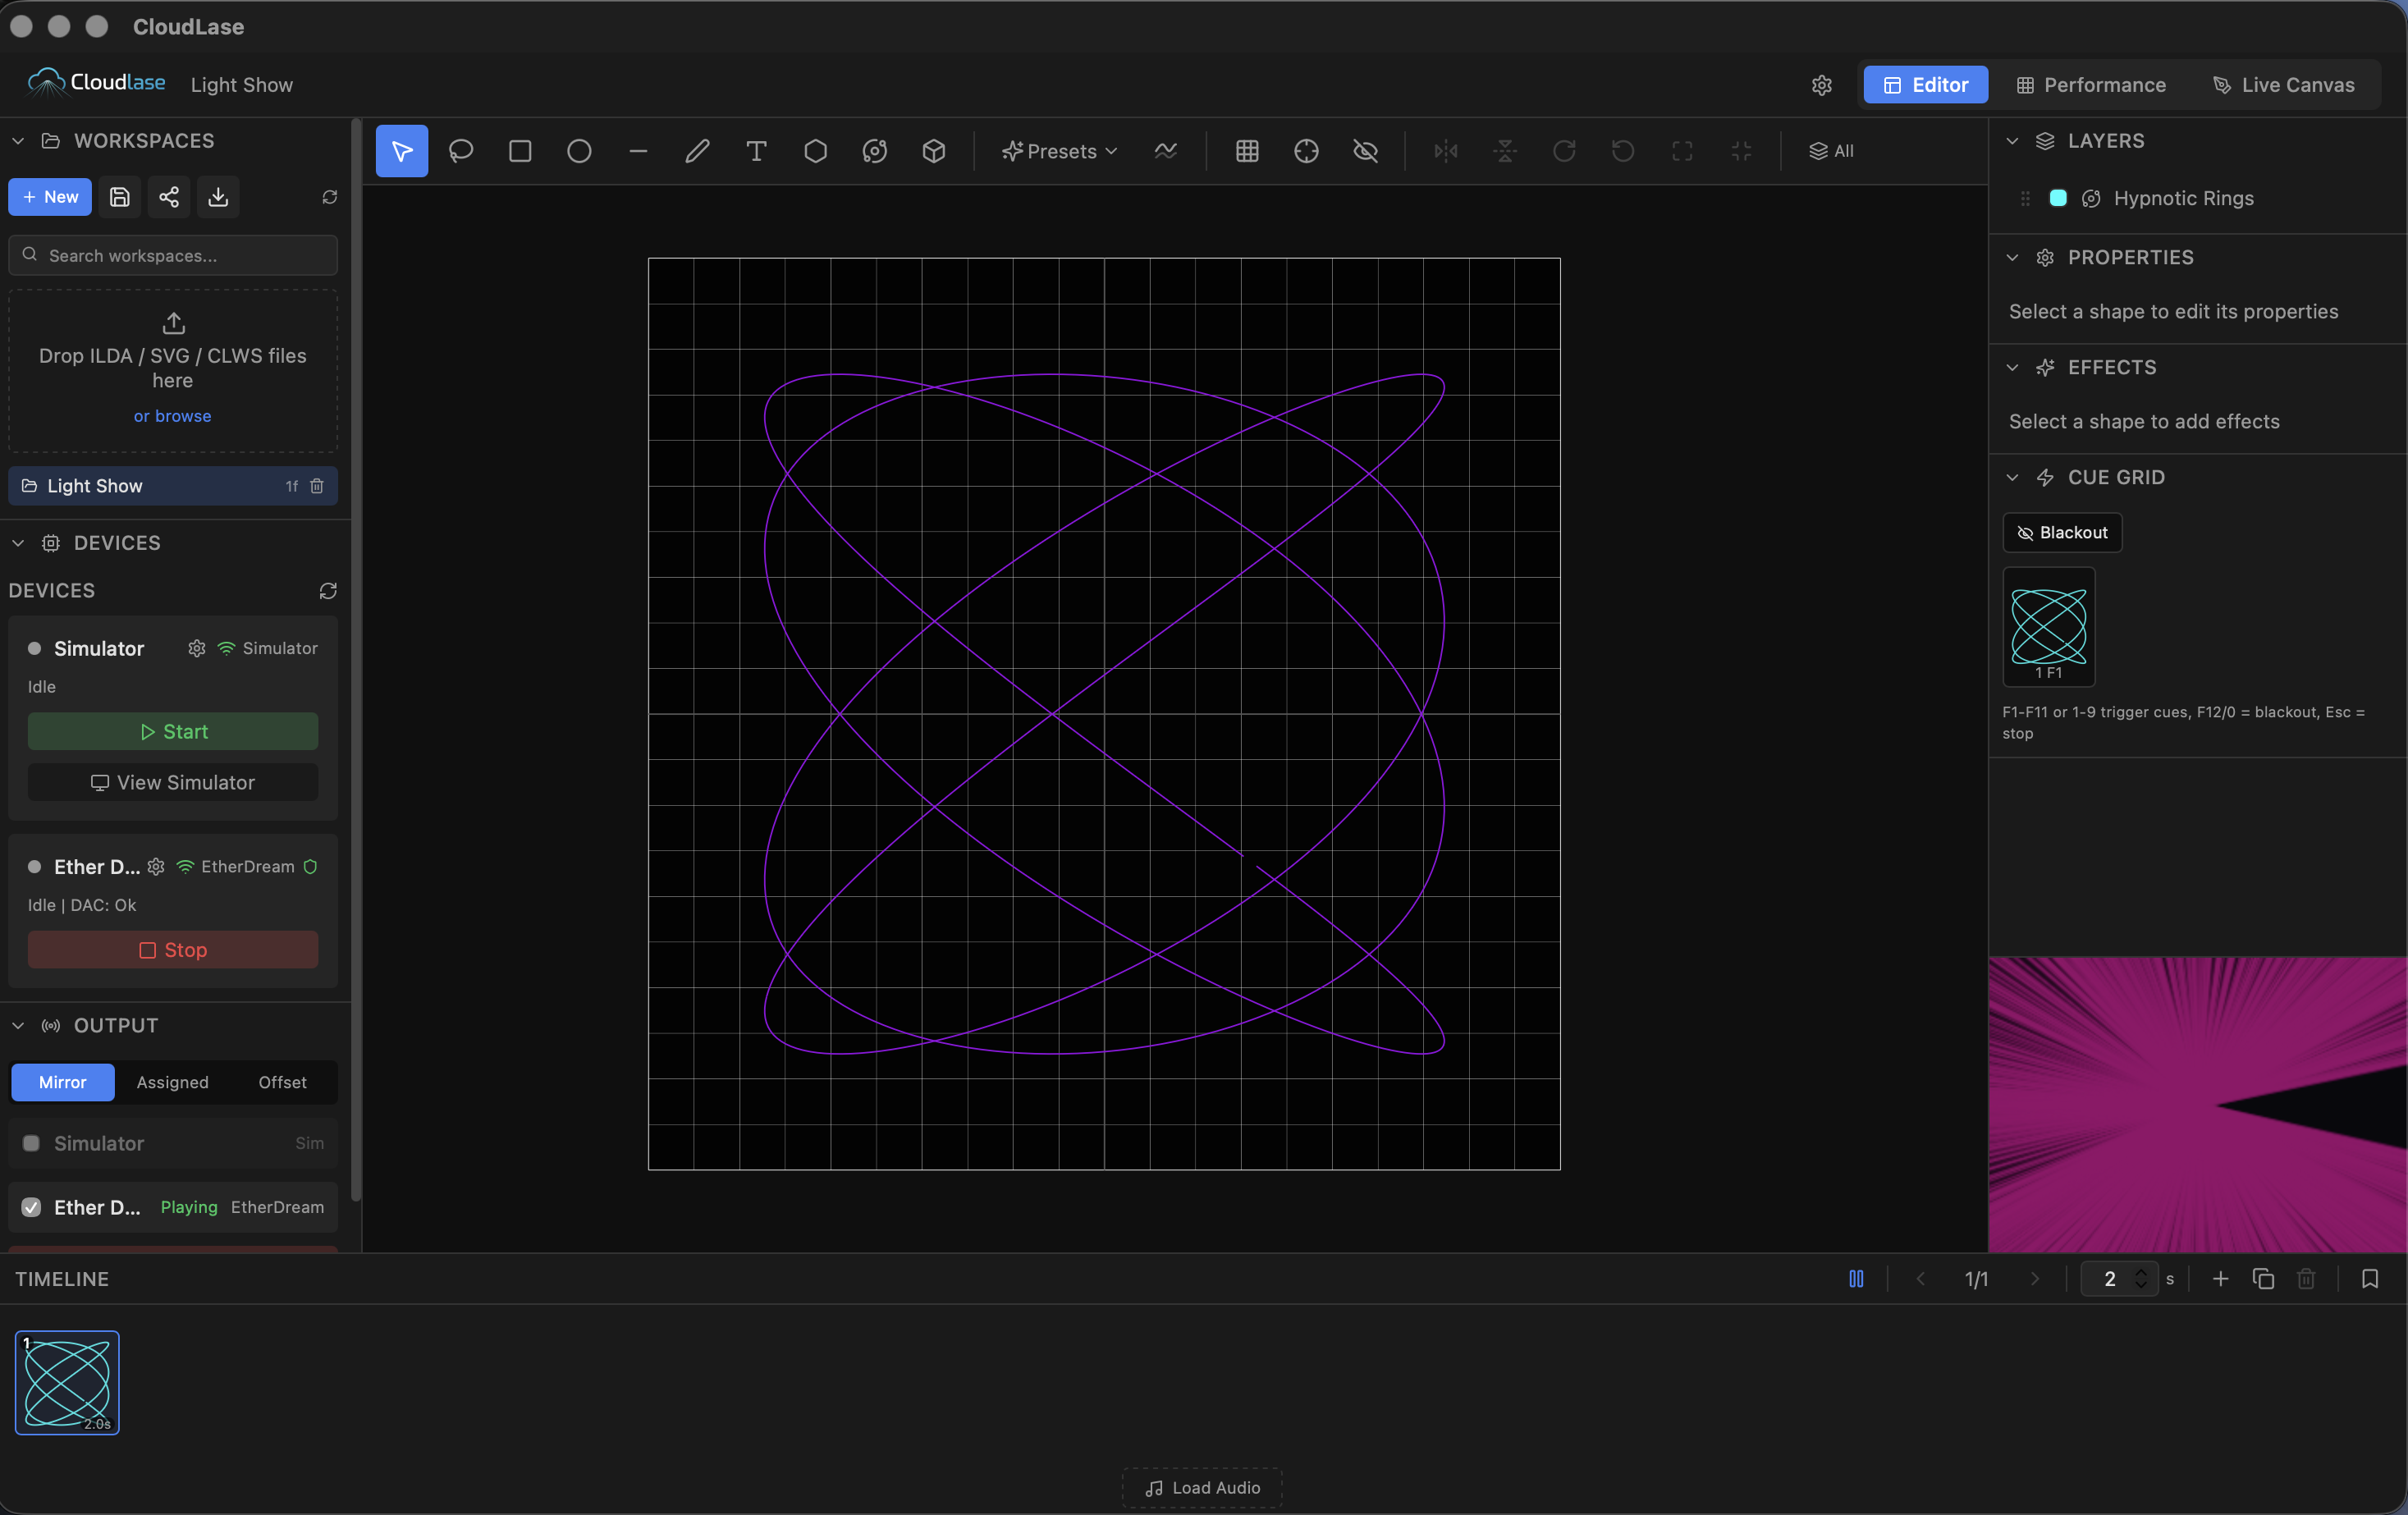Viewport: 2408px width, 1515px height.
Task: Click the flip horizontal icon
Action: (x=1445, y=151)
